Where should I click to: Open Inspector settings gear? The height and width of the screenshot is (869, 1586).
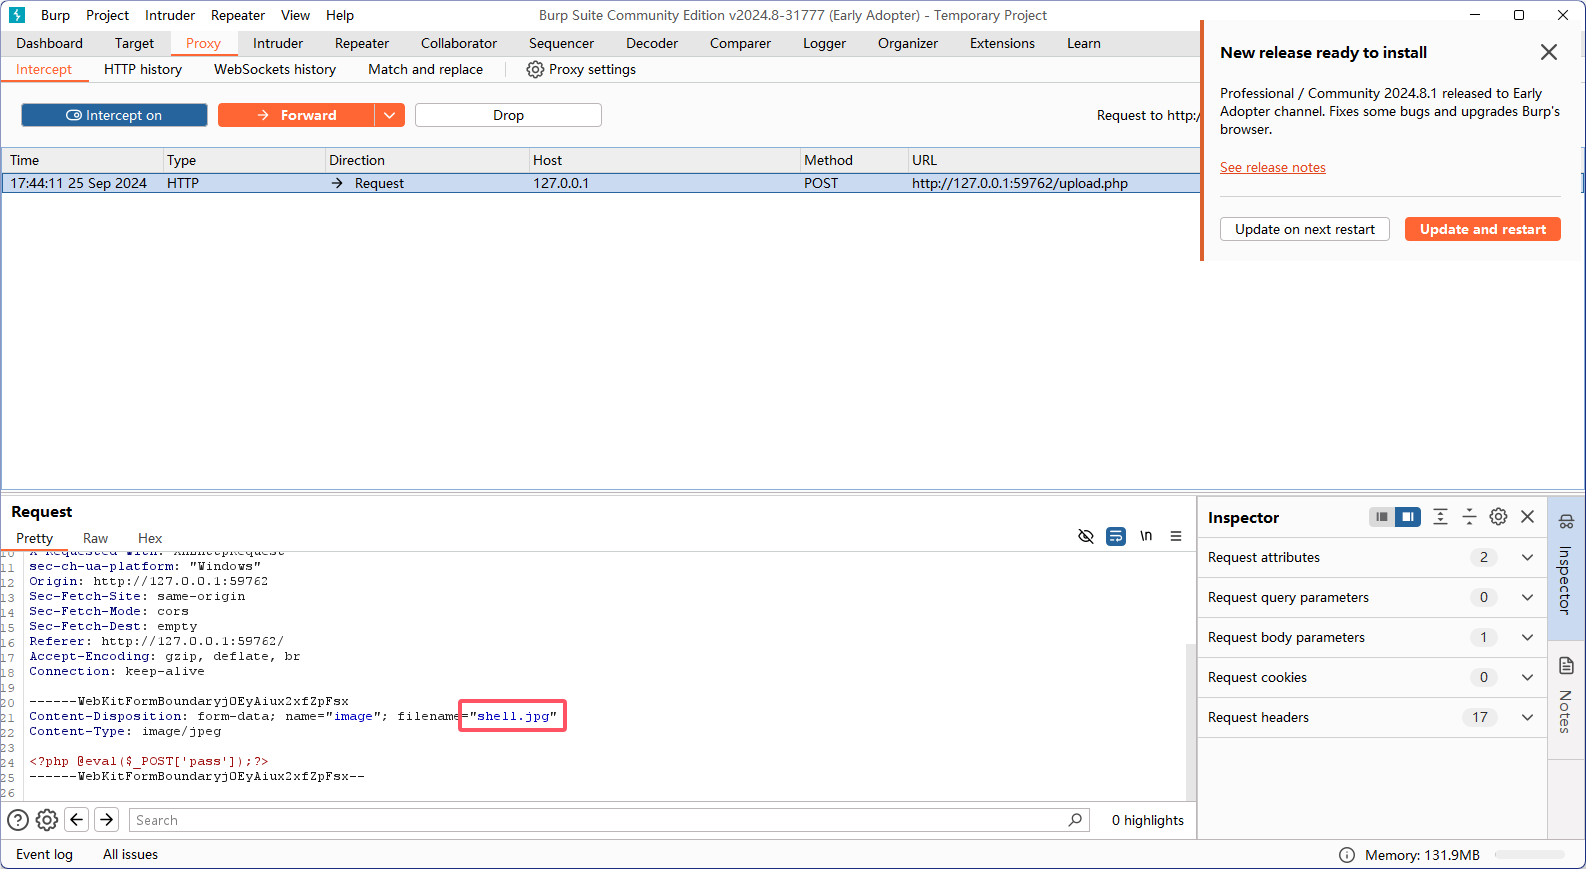pos(1498,517)
